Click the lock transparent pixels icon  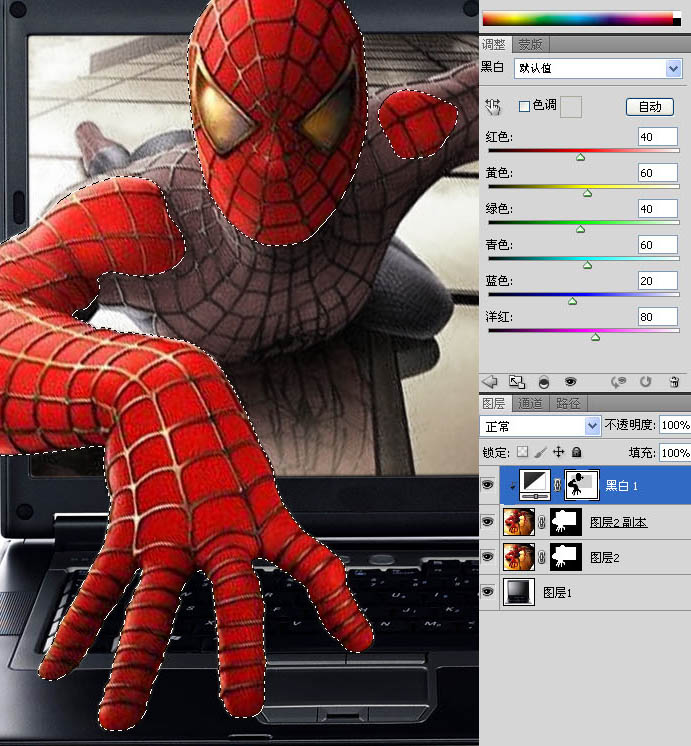521,453
